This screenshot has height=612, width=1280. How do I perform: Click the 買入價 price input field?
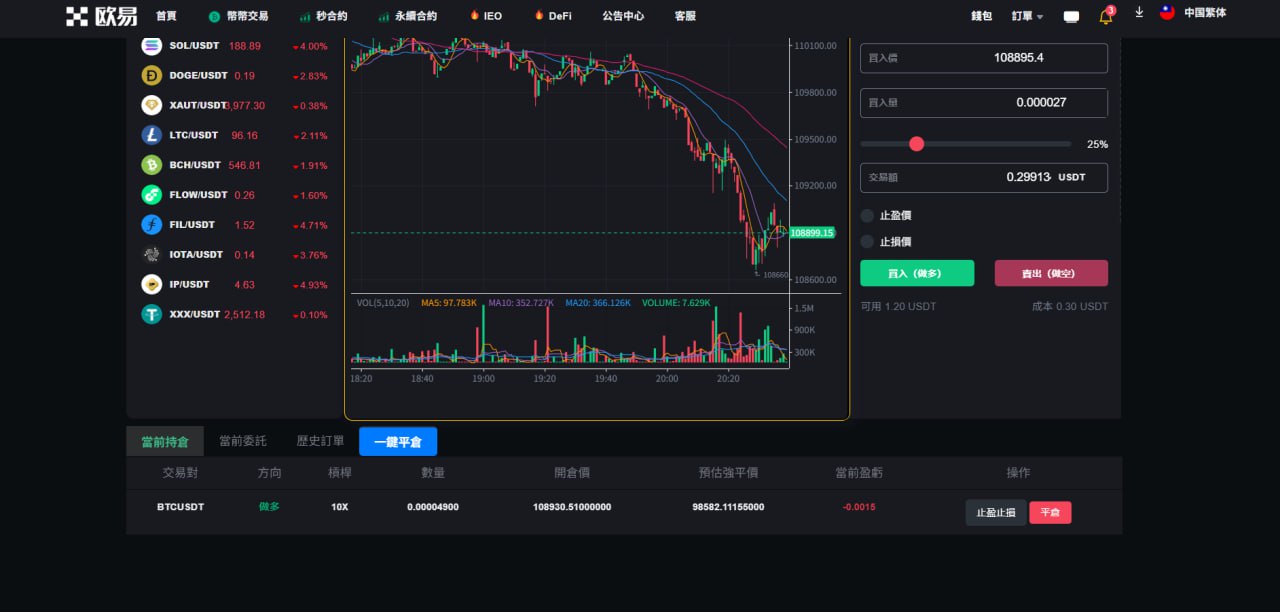click(984, 58)
